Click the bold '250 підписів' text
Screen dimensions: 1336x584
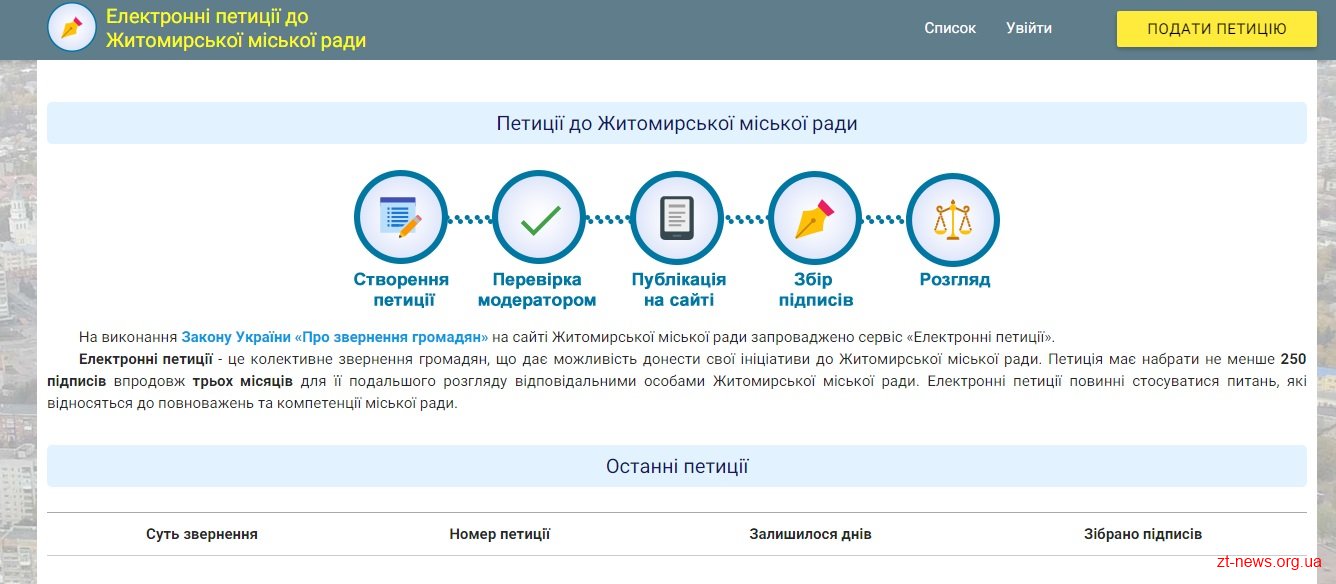(x=677, y=370)
